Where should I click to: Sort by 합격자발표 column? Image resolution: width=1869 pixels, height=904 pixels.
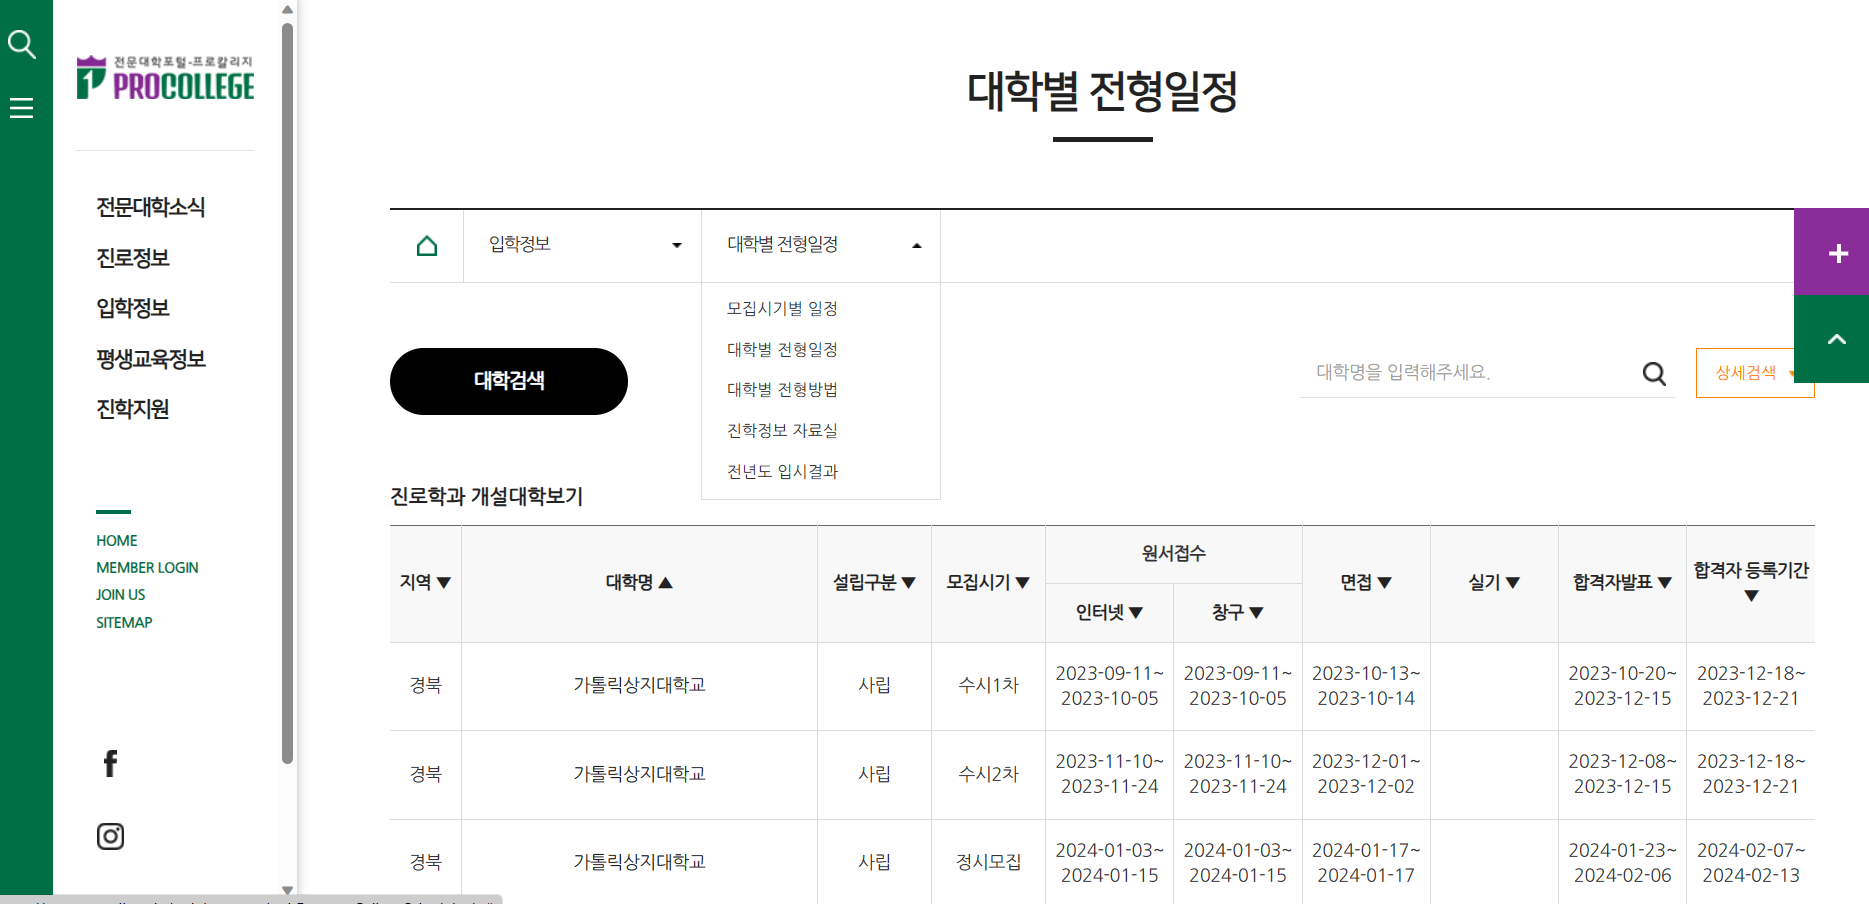click(x=1622, y=583)
